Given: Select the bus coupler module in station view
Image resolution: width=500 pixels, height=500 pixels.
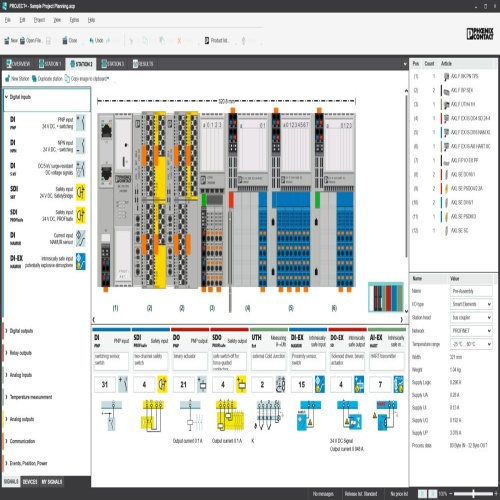Looking at the screenshot, I should pos(115,199).
